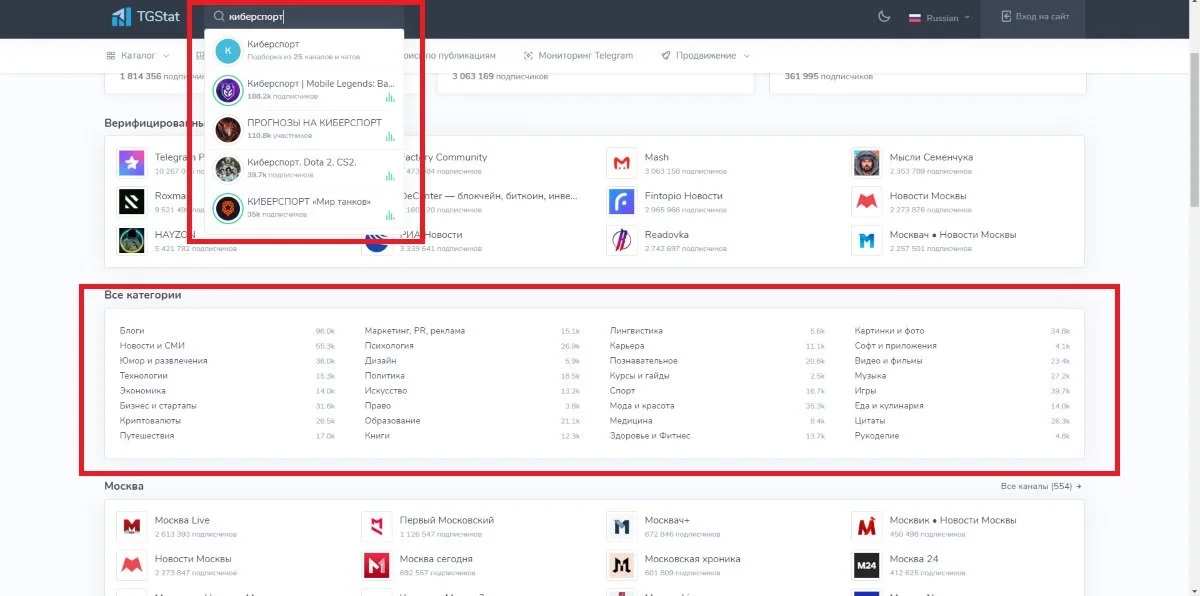
Task: Click stats icon for Mobile Legends result
Action: pyautogui.click(x=390, y=97)
